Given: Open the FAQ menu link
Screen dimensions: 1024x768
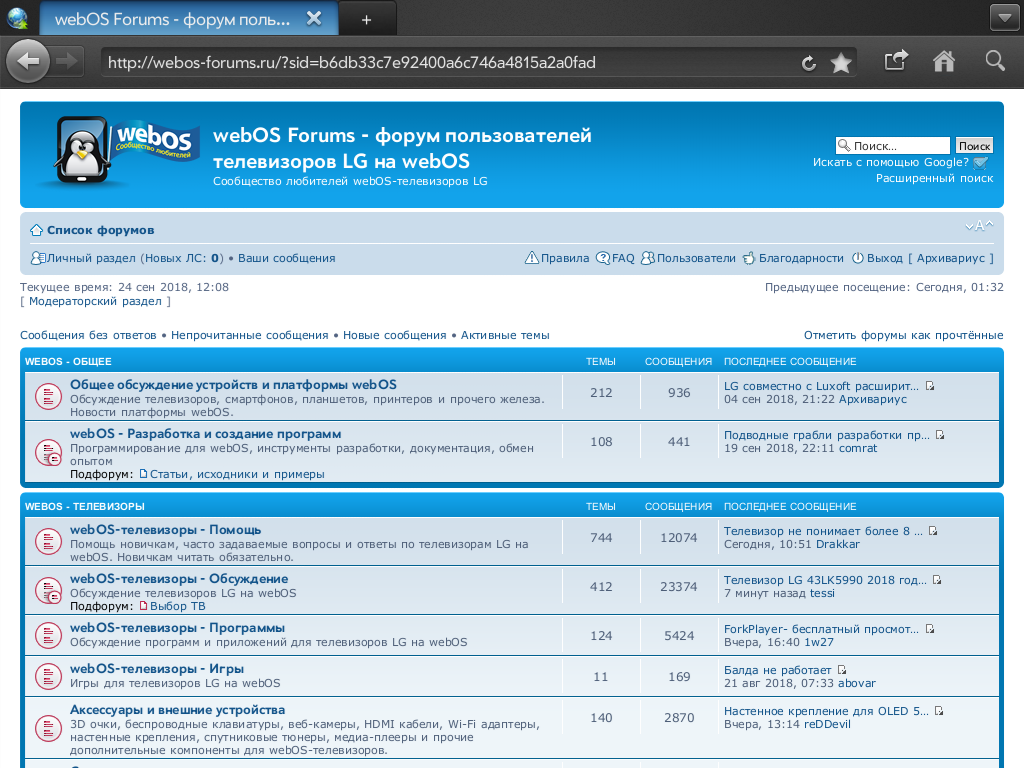Looking at the screenshot, I should pyautogui.click(x=623, y=258).
